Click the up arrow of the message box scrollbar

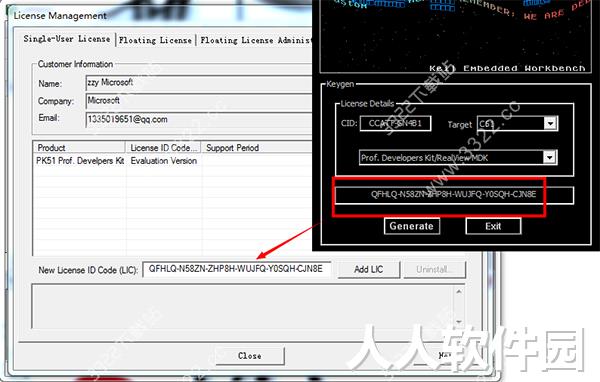click(459, 292)
